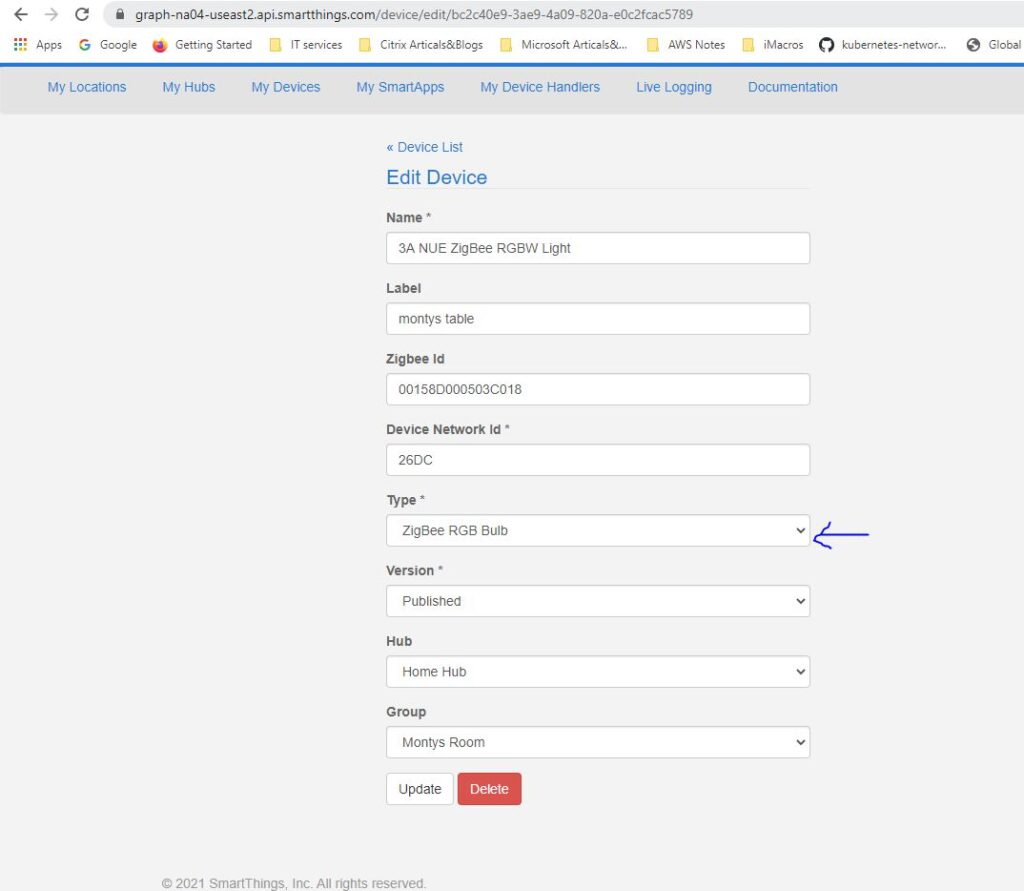Go to My Locations
The width and height of the screenshot is (1024, 891).
tap(87, 87)
